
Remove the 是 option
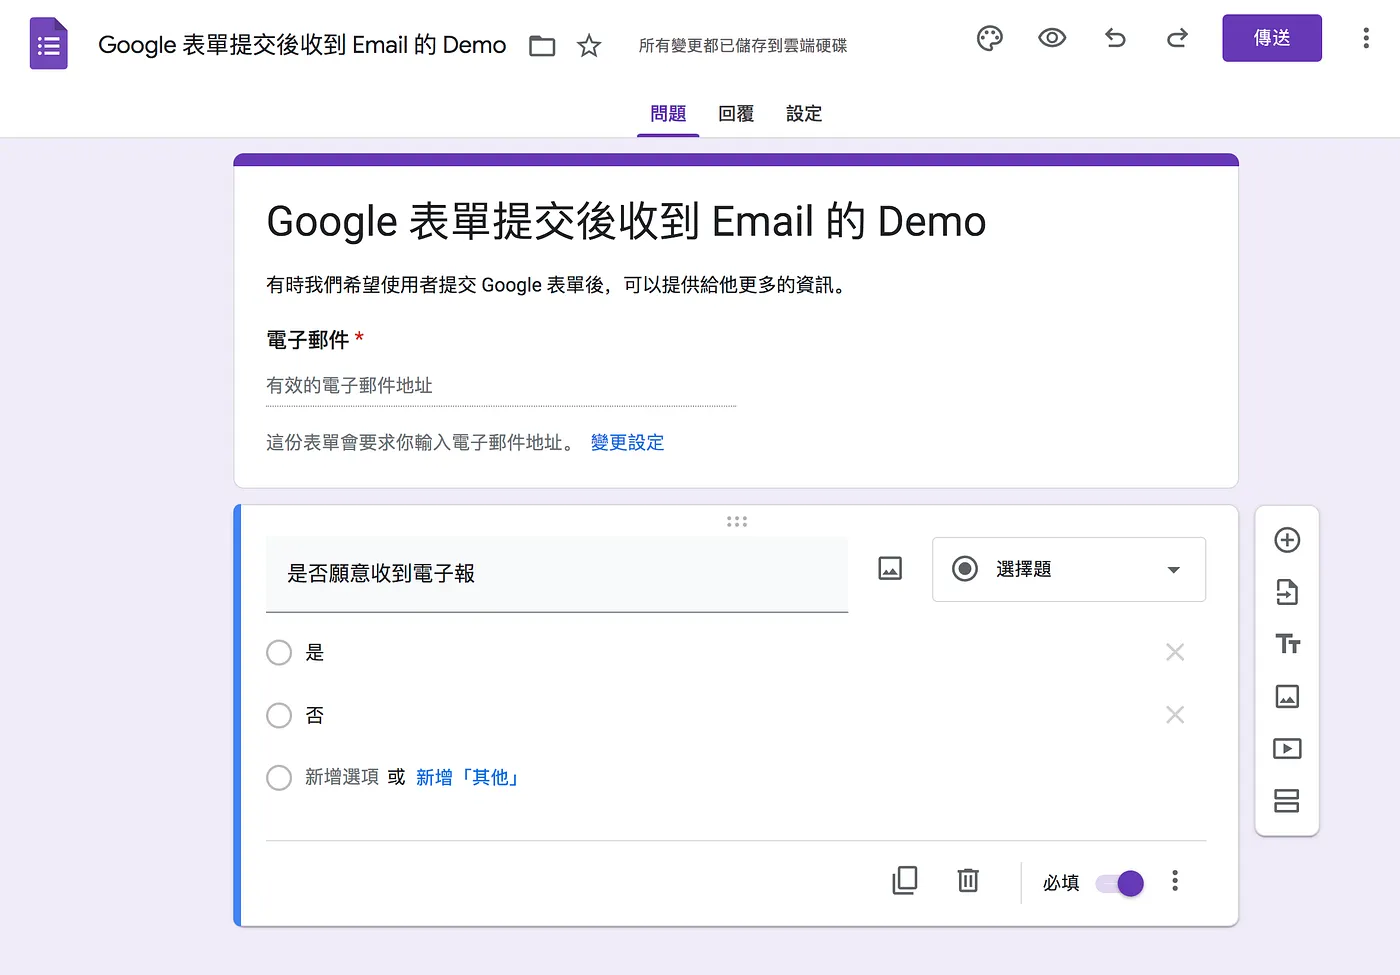[1175, 652]
